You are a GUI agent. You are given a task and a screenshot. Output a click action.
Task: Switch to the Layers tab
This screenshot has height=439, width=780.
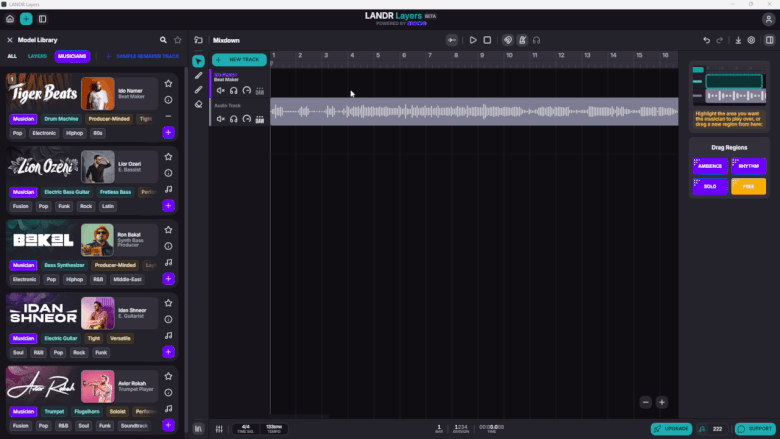(x=37, y=57)
